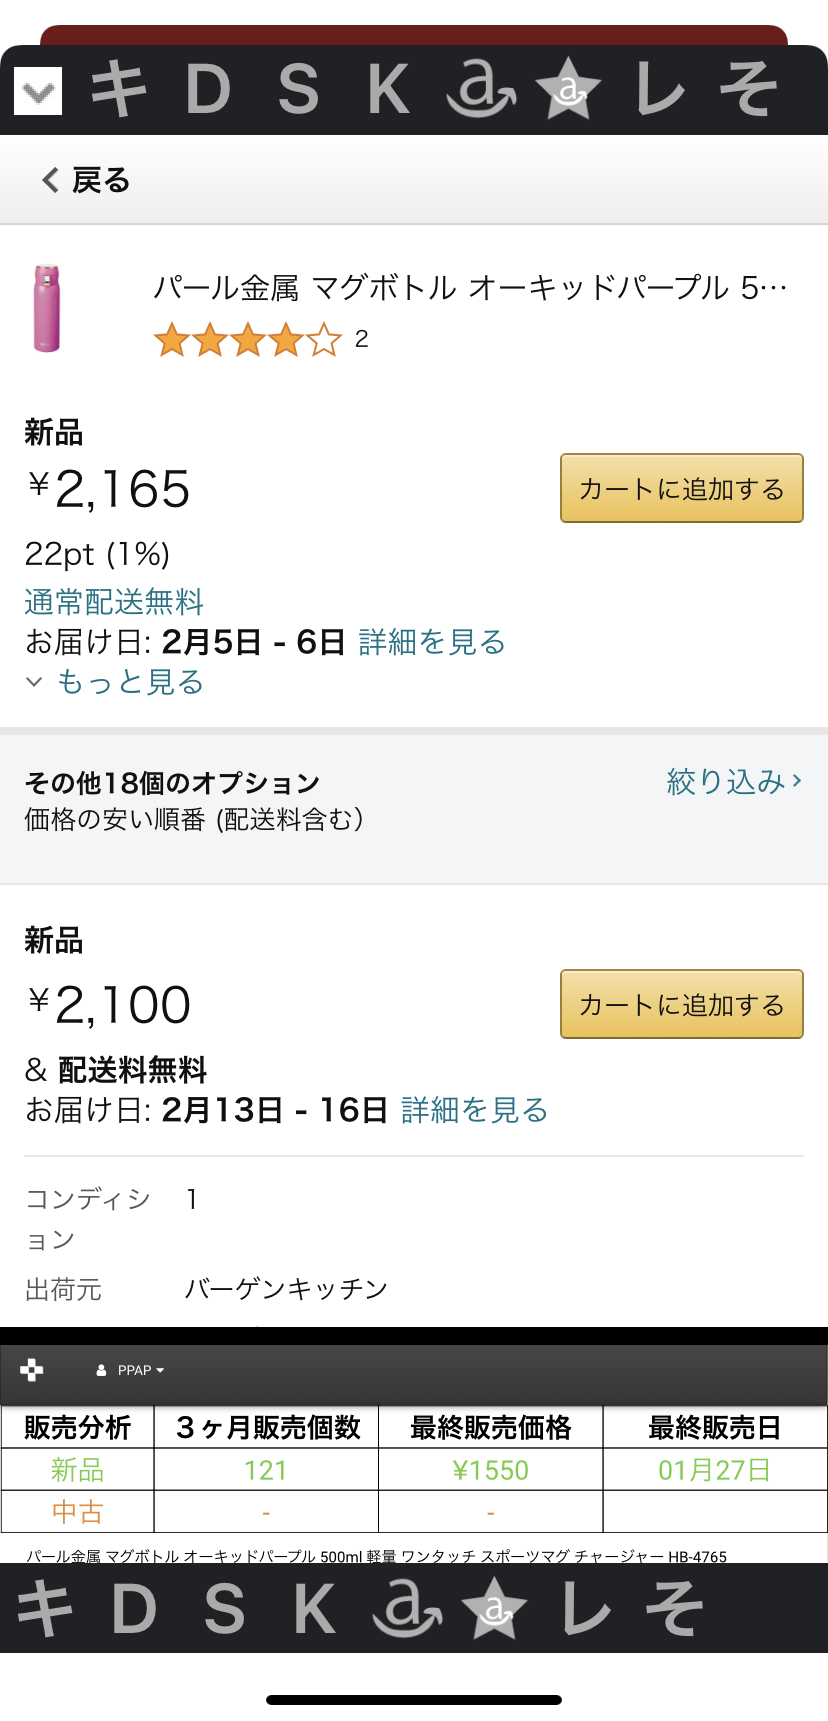This screenshot has height=1721, width=828.
Task: Tap the D icon in the top toolbar
Action: pyautogui.click(x=208, y=90)
